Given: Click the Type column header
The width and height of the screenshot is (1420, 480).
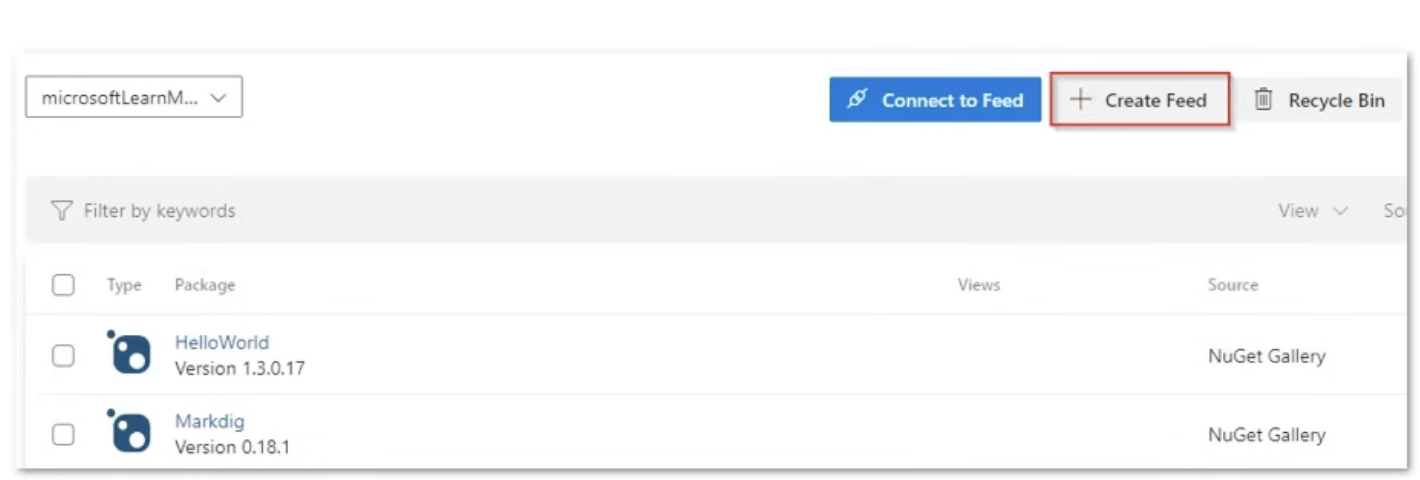Looking at the screenshot, I should (124, 285).
